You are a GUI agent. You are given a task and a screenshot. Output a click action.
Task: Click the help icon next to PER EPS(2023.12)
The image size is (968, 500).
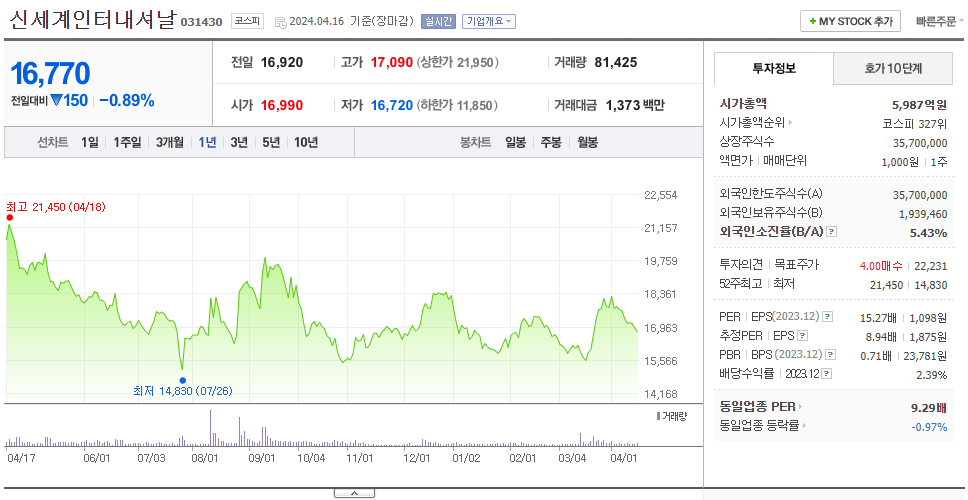coord(827,317)
